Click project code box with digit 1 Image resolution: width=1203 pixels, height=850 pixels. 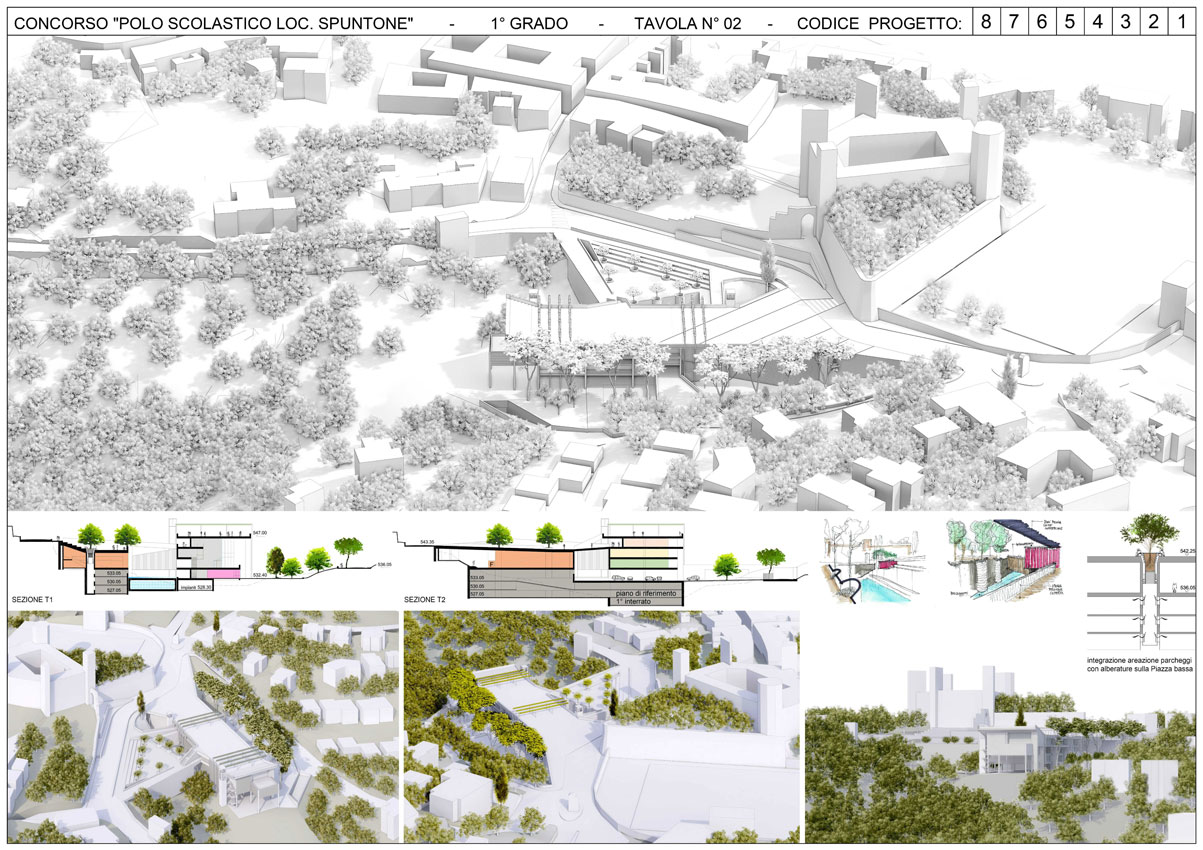click(1182, 22)
